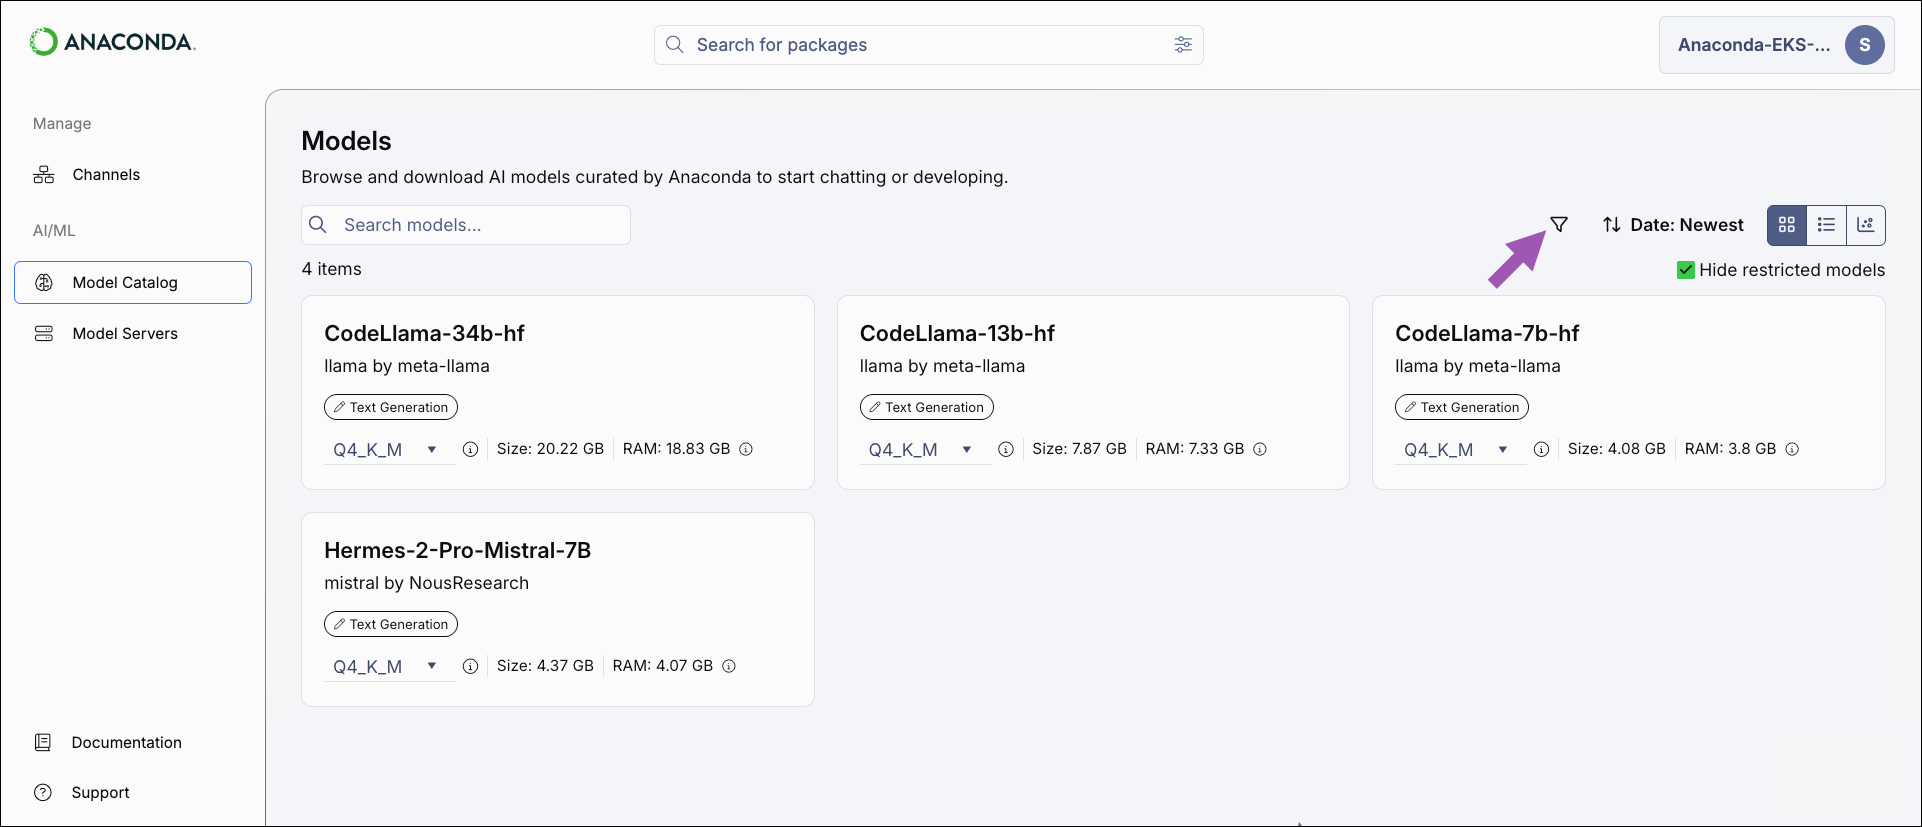
Task: Open CodeLlama-13b-hf model card title
Action: [x=957, y=333]
